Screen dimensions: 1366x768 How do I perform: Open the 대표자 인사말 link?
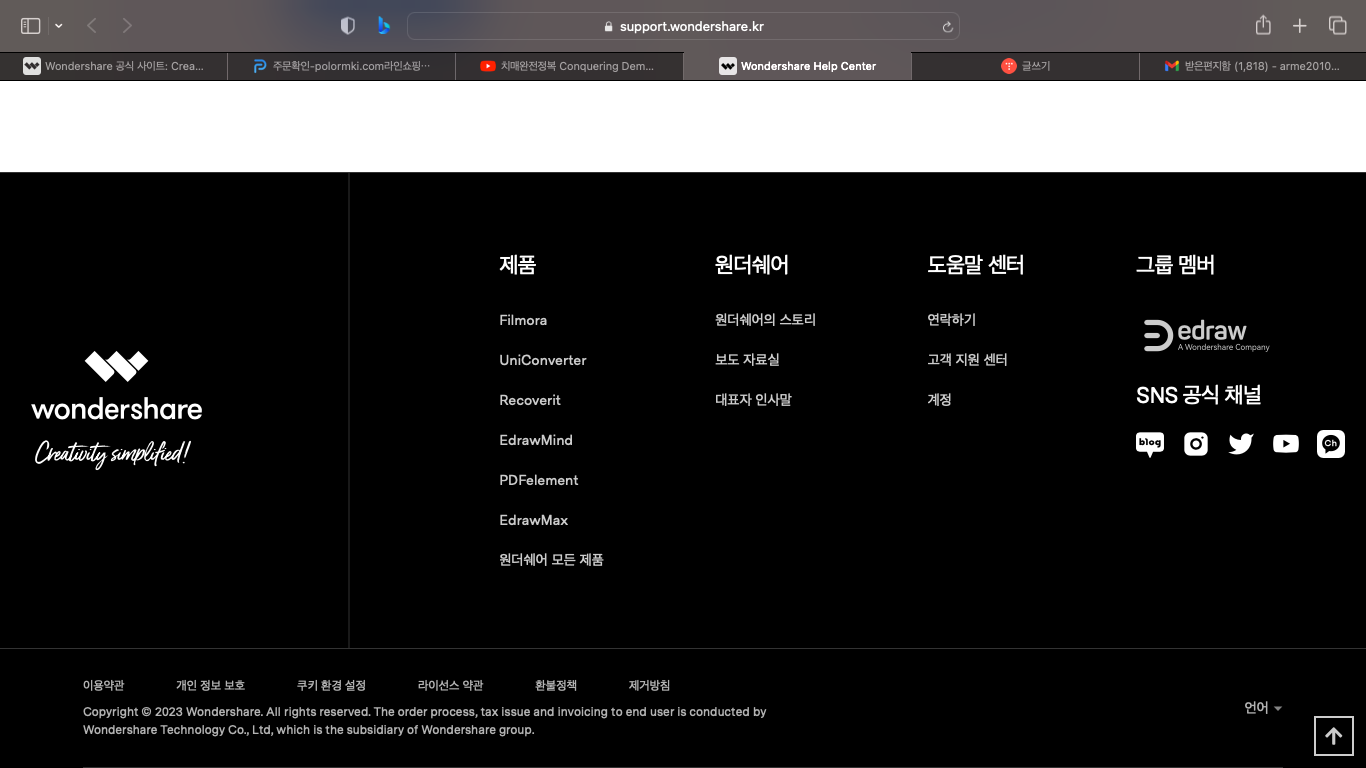click(753, 400)
